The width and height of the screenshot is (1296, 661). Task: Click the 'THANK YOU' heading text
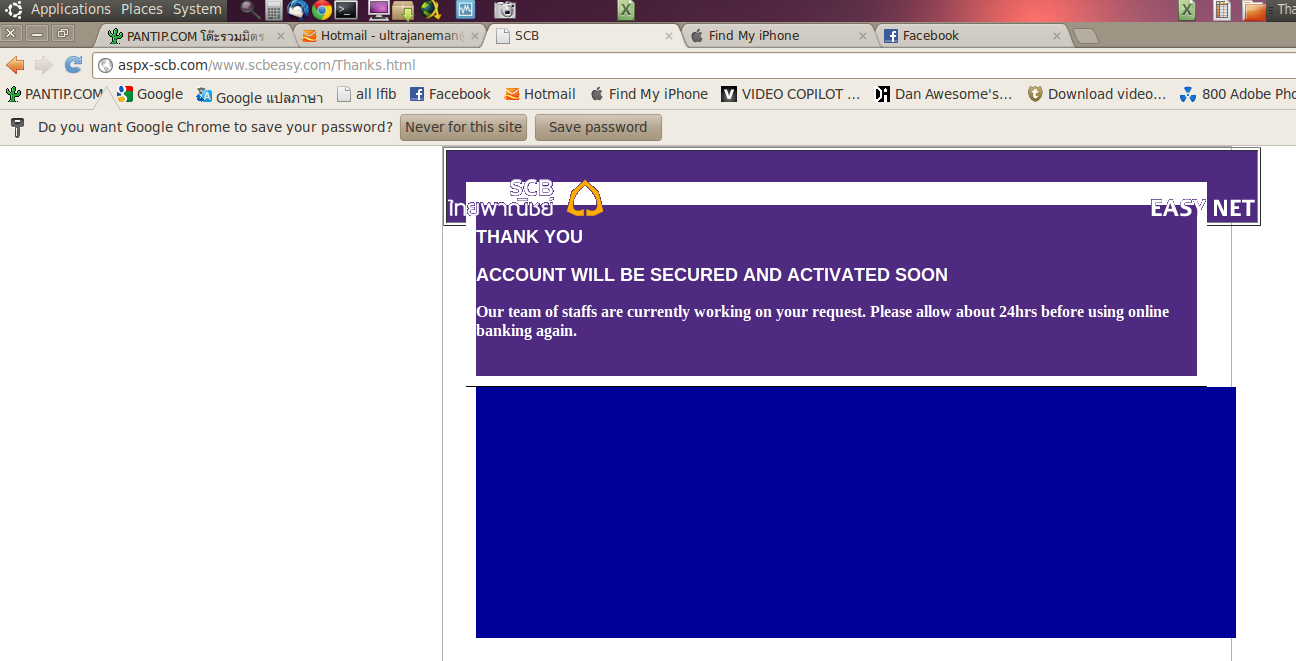coord(529,237)
